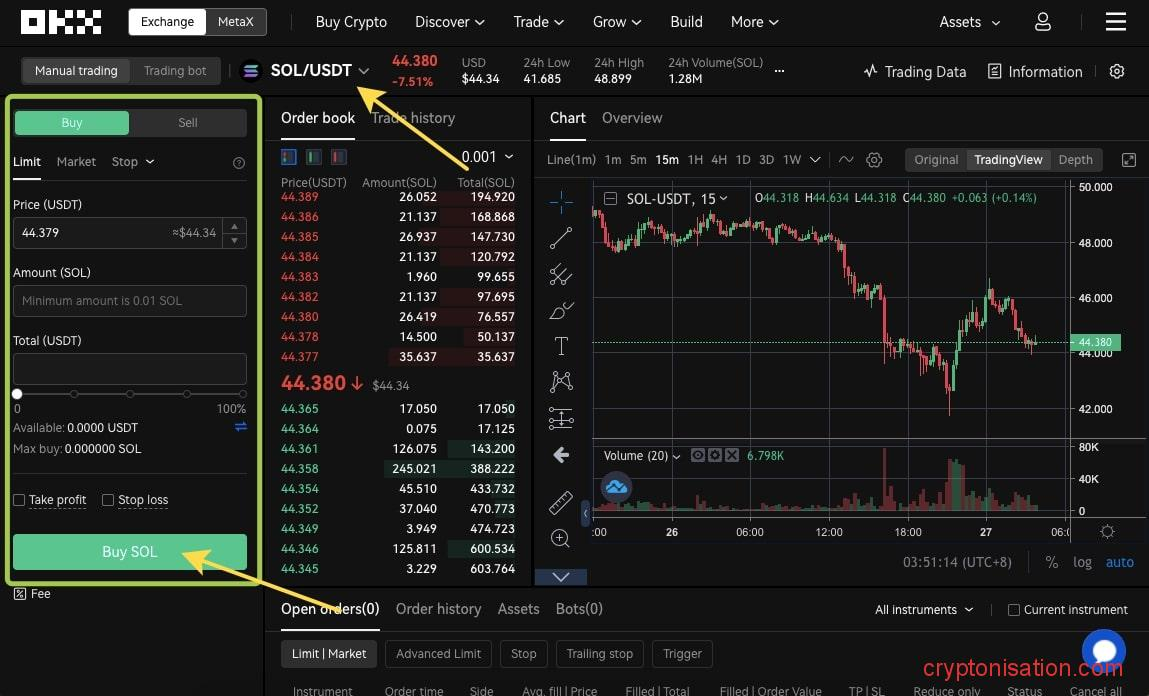Viewport: 1149px width, 696px height.
Task: Enable the Take profit checkbox
Action: click(19, 500)
